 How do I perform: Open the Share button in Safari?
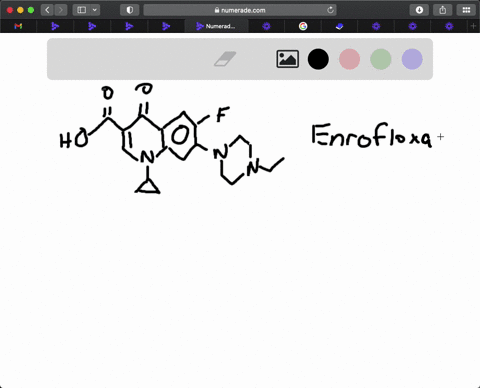click(443, 10)
